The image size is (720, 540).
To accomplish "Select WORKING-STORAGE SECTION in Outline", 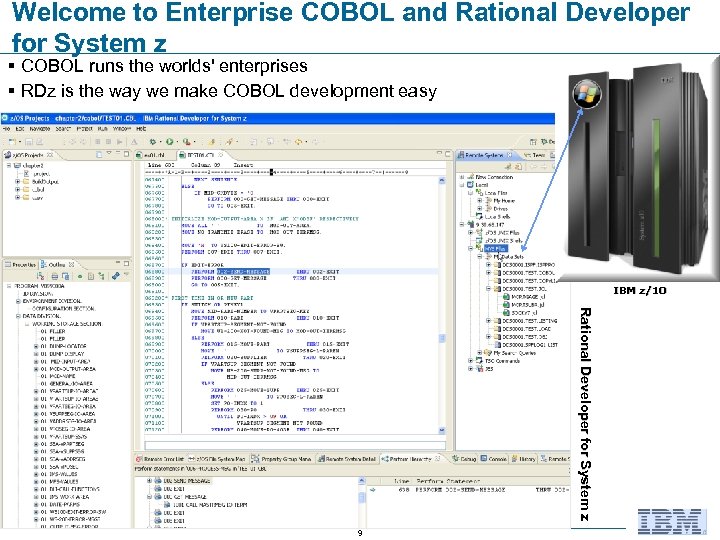I will [67, 324].
